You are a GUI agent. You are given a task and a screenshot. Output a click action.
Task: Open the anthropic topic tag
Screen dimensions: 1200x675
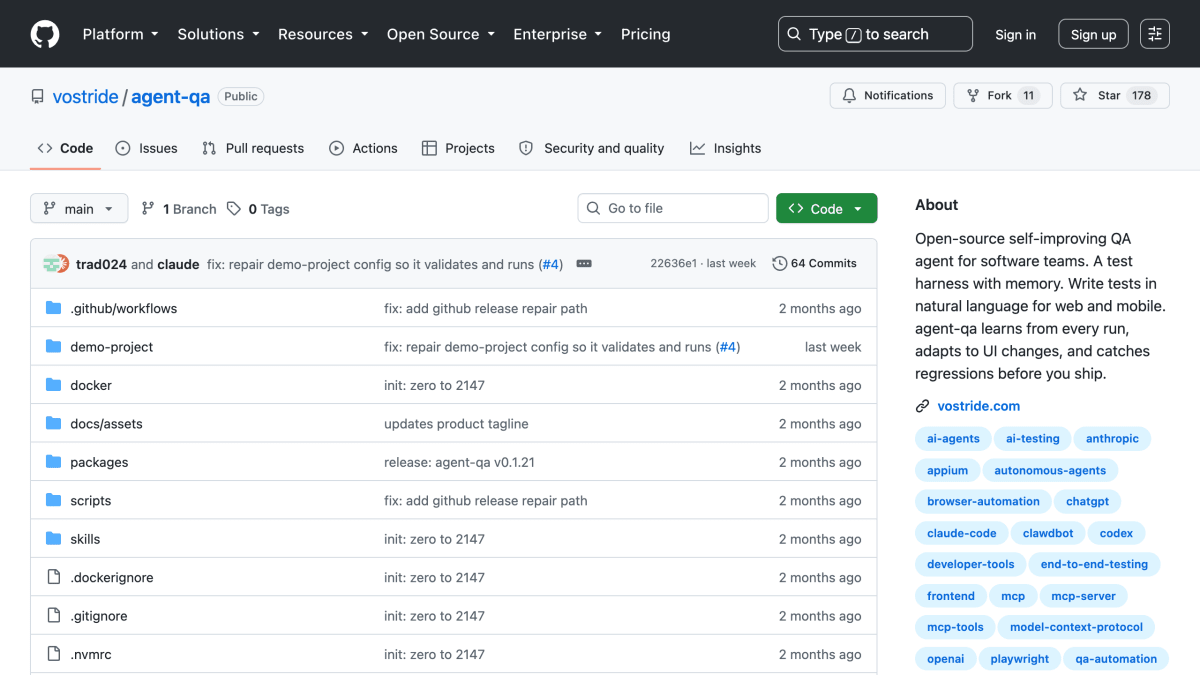coord(1112,438)
